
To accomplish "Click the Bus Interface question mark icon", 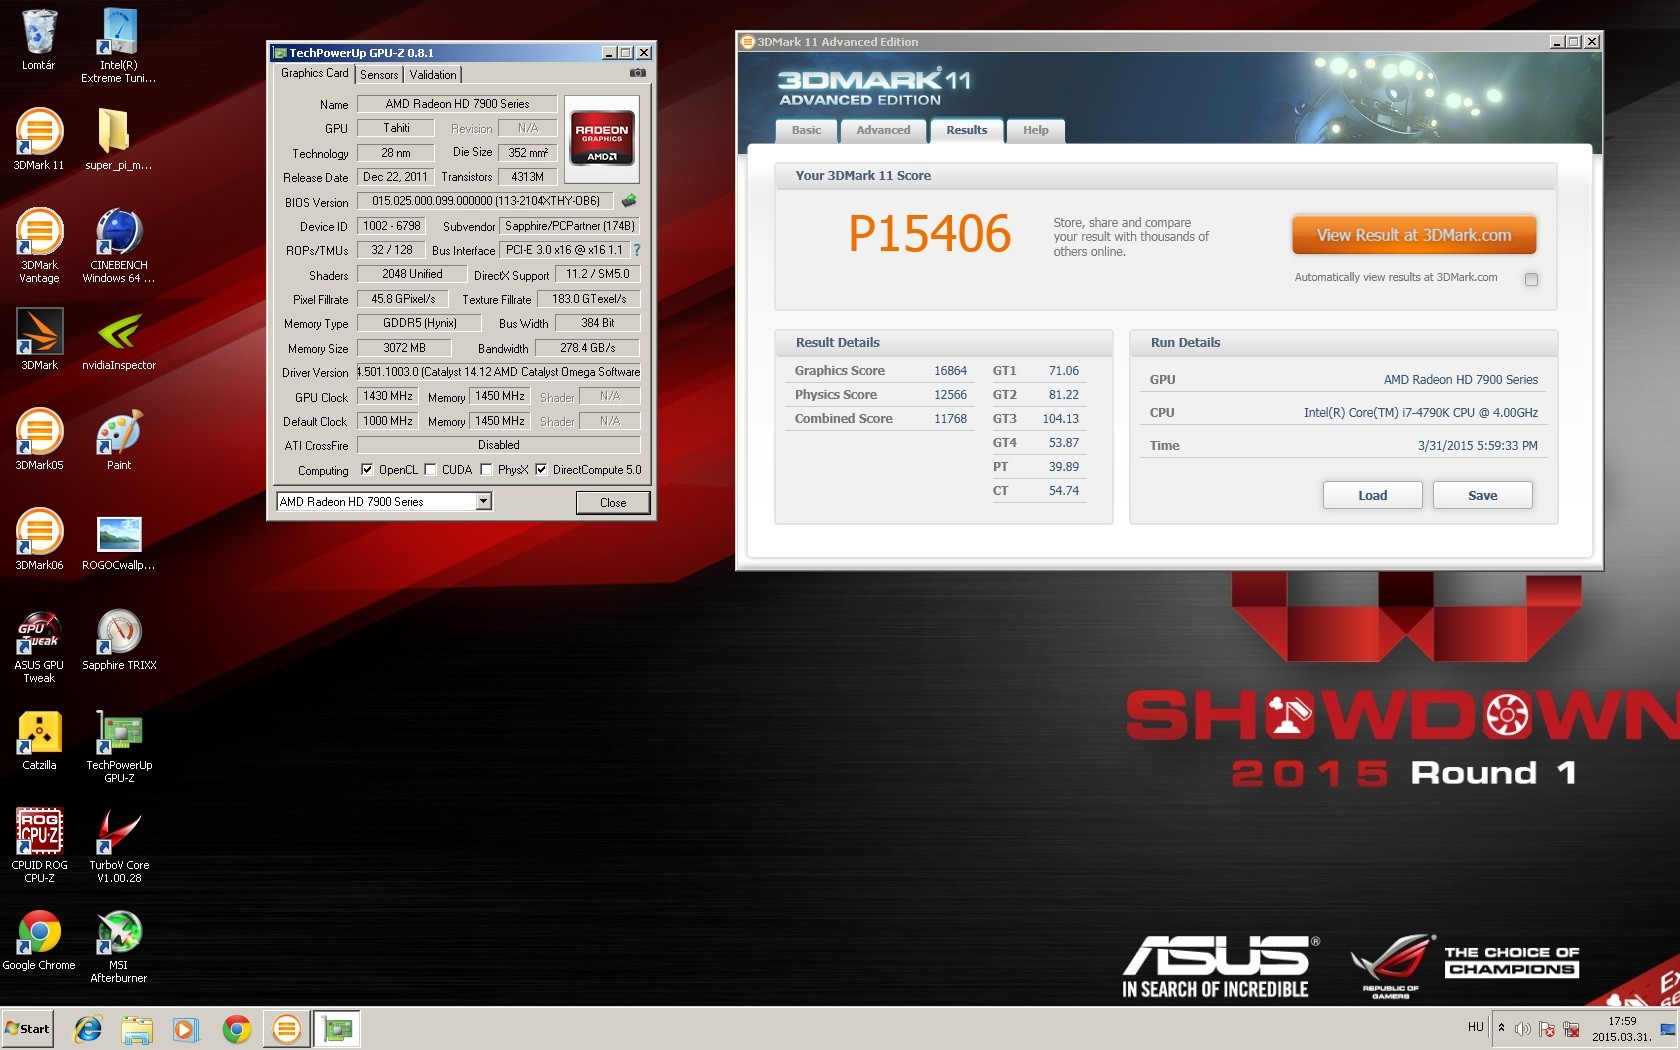I will [636, 250].
